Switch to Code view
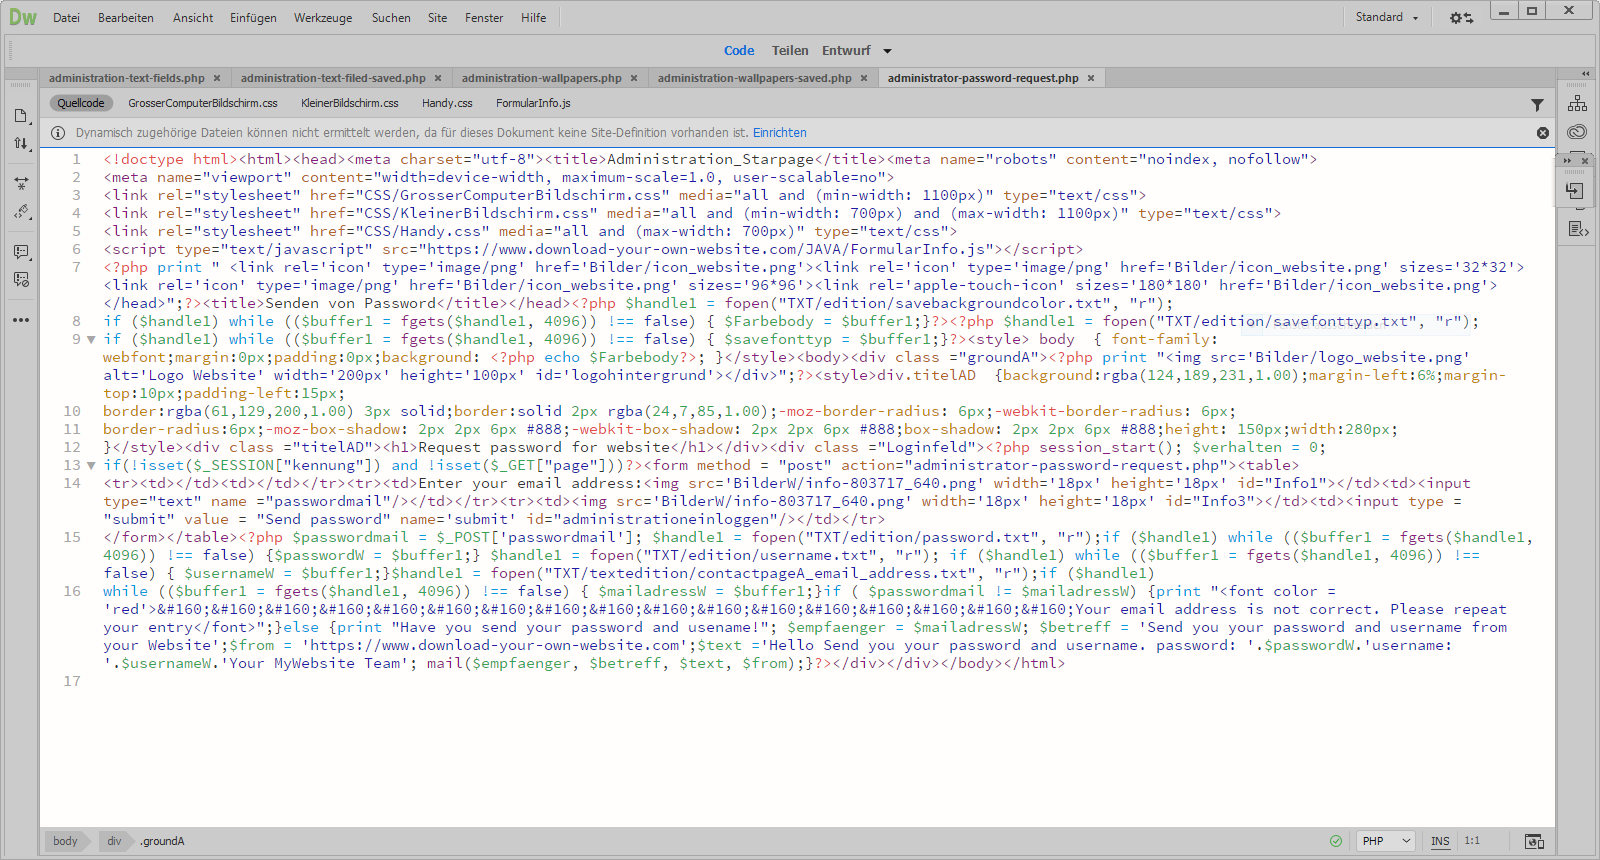This screenshot has width=1600, height=860. tap(739, 51)
